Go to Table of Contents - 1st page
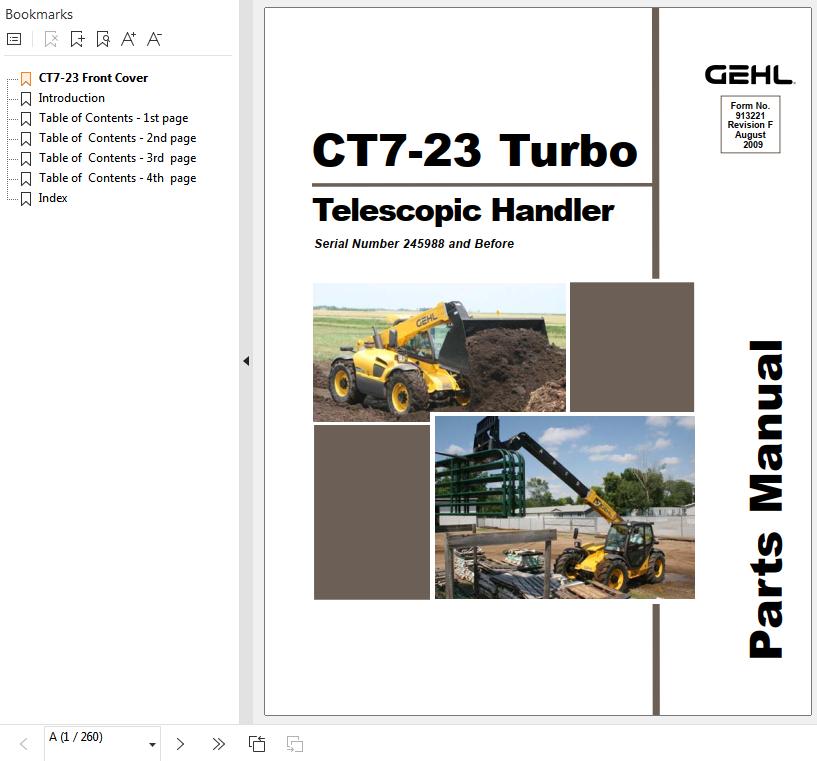 point(114,118)
